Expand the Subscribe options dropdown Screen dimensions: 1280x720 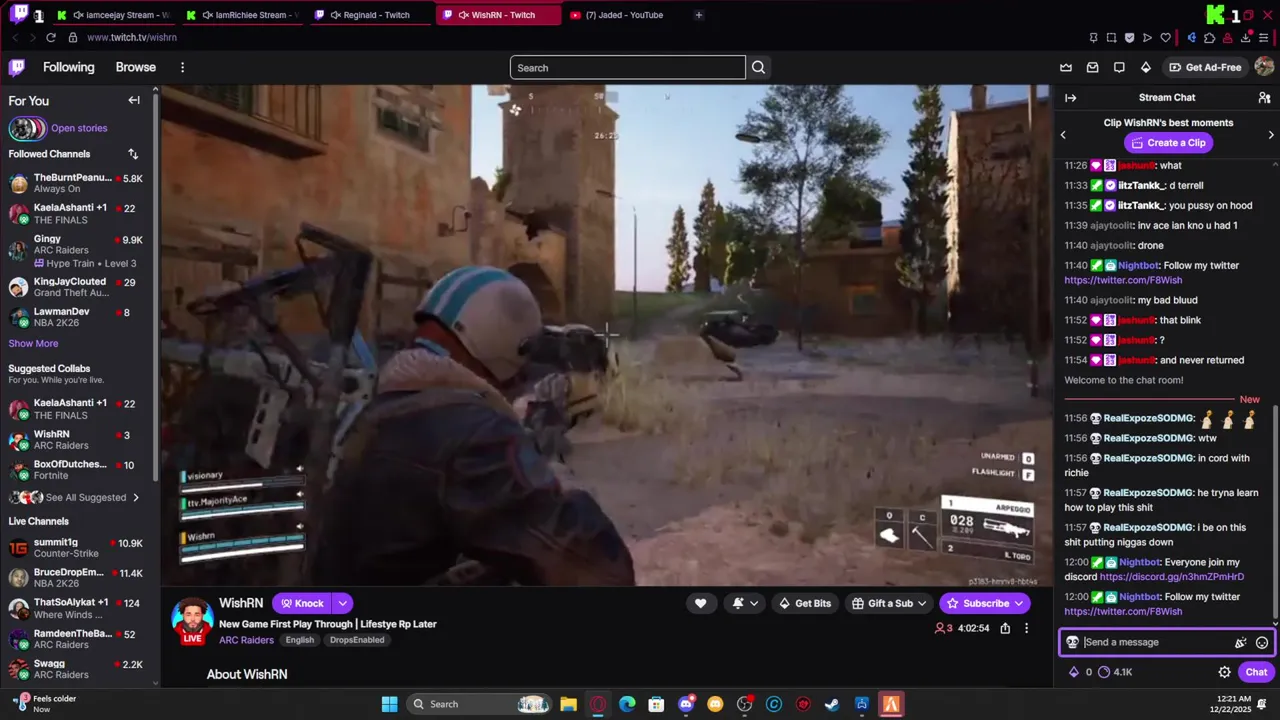pos(1019,603)
